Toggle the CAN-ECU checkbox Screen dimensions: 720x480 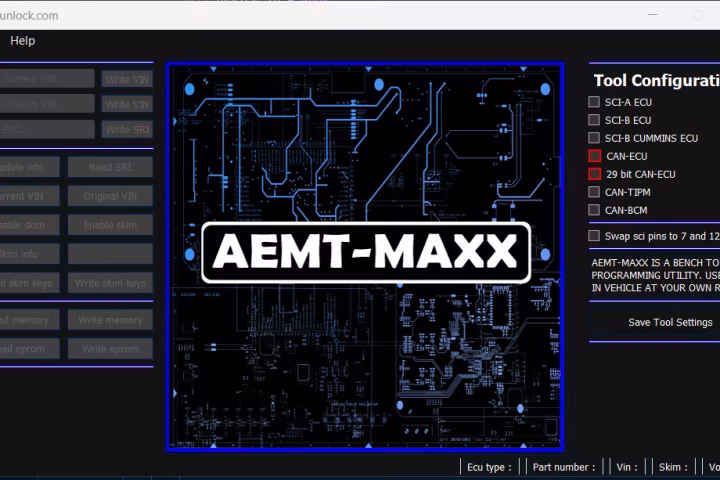tap(594, 156)
